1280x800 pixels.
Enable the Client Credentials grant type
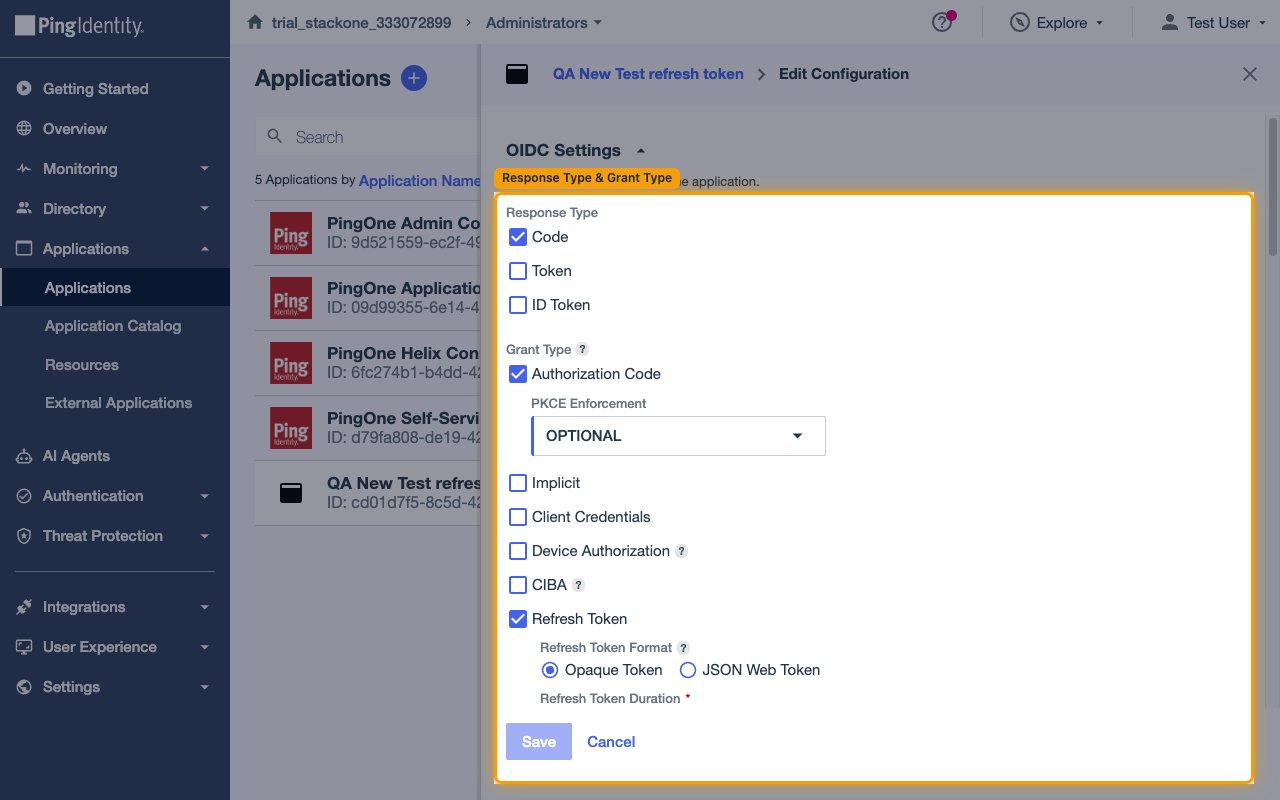point(518,517)
